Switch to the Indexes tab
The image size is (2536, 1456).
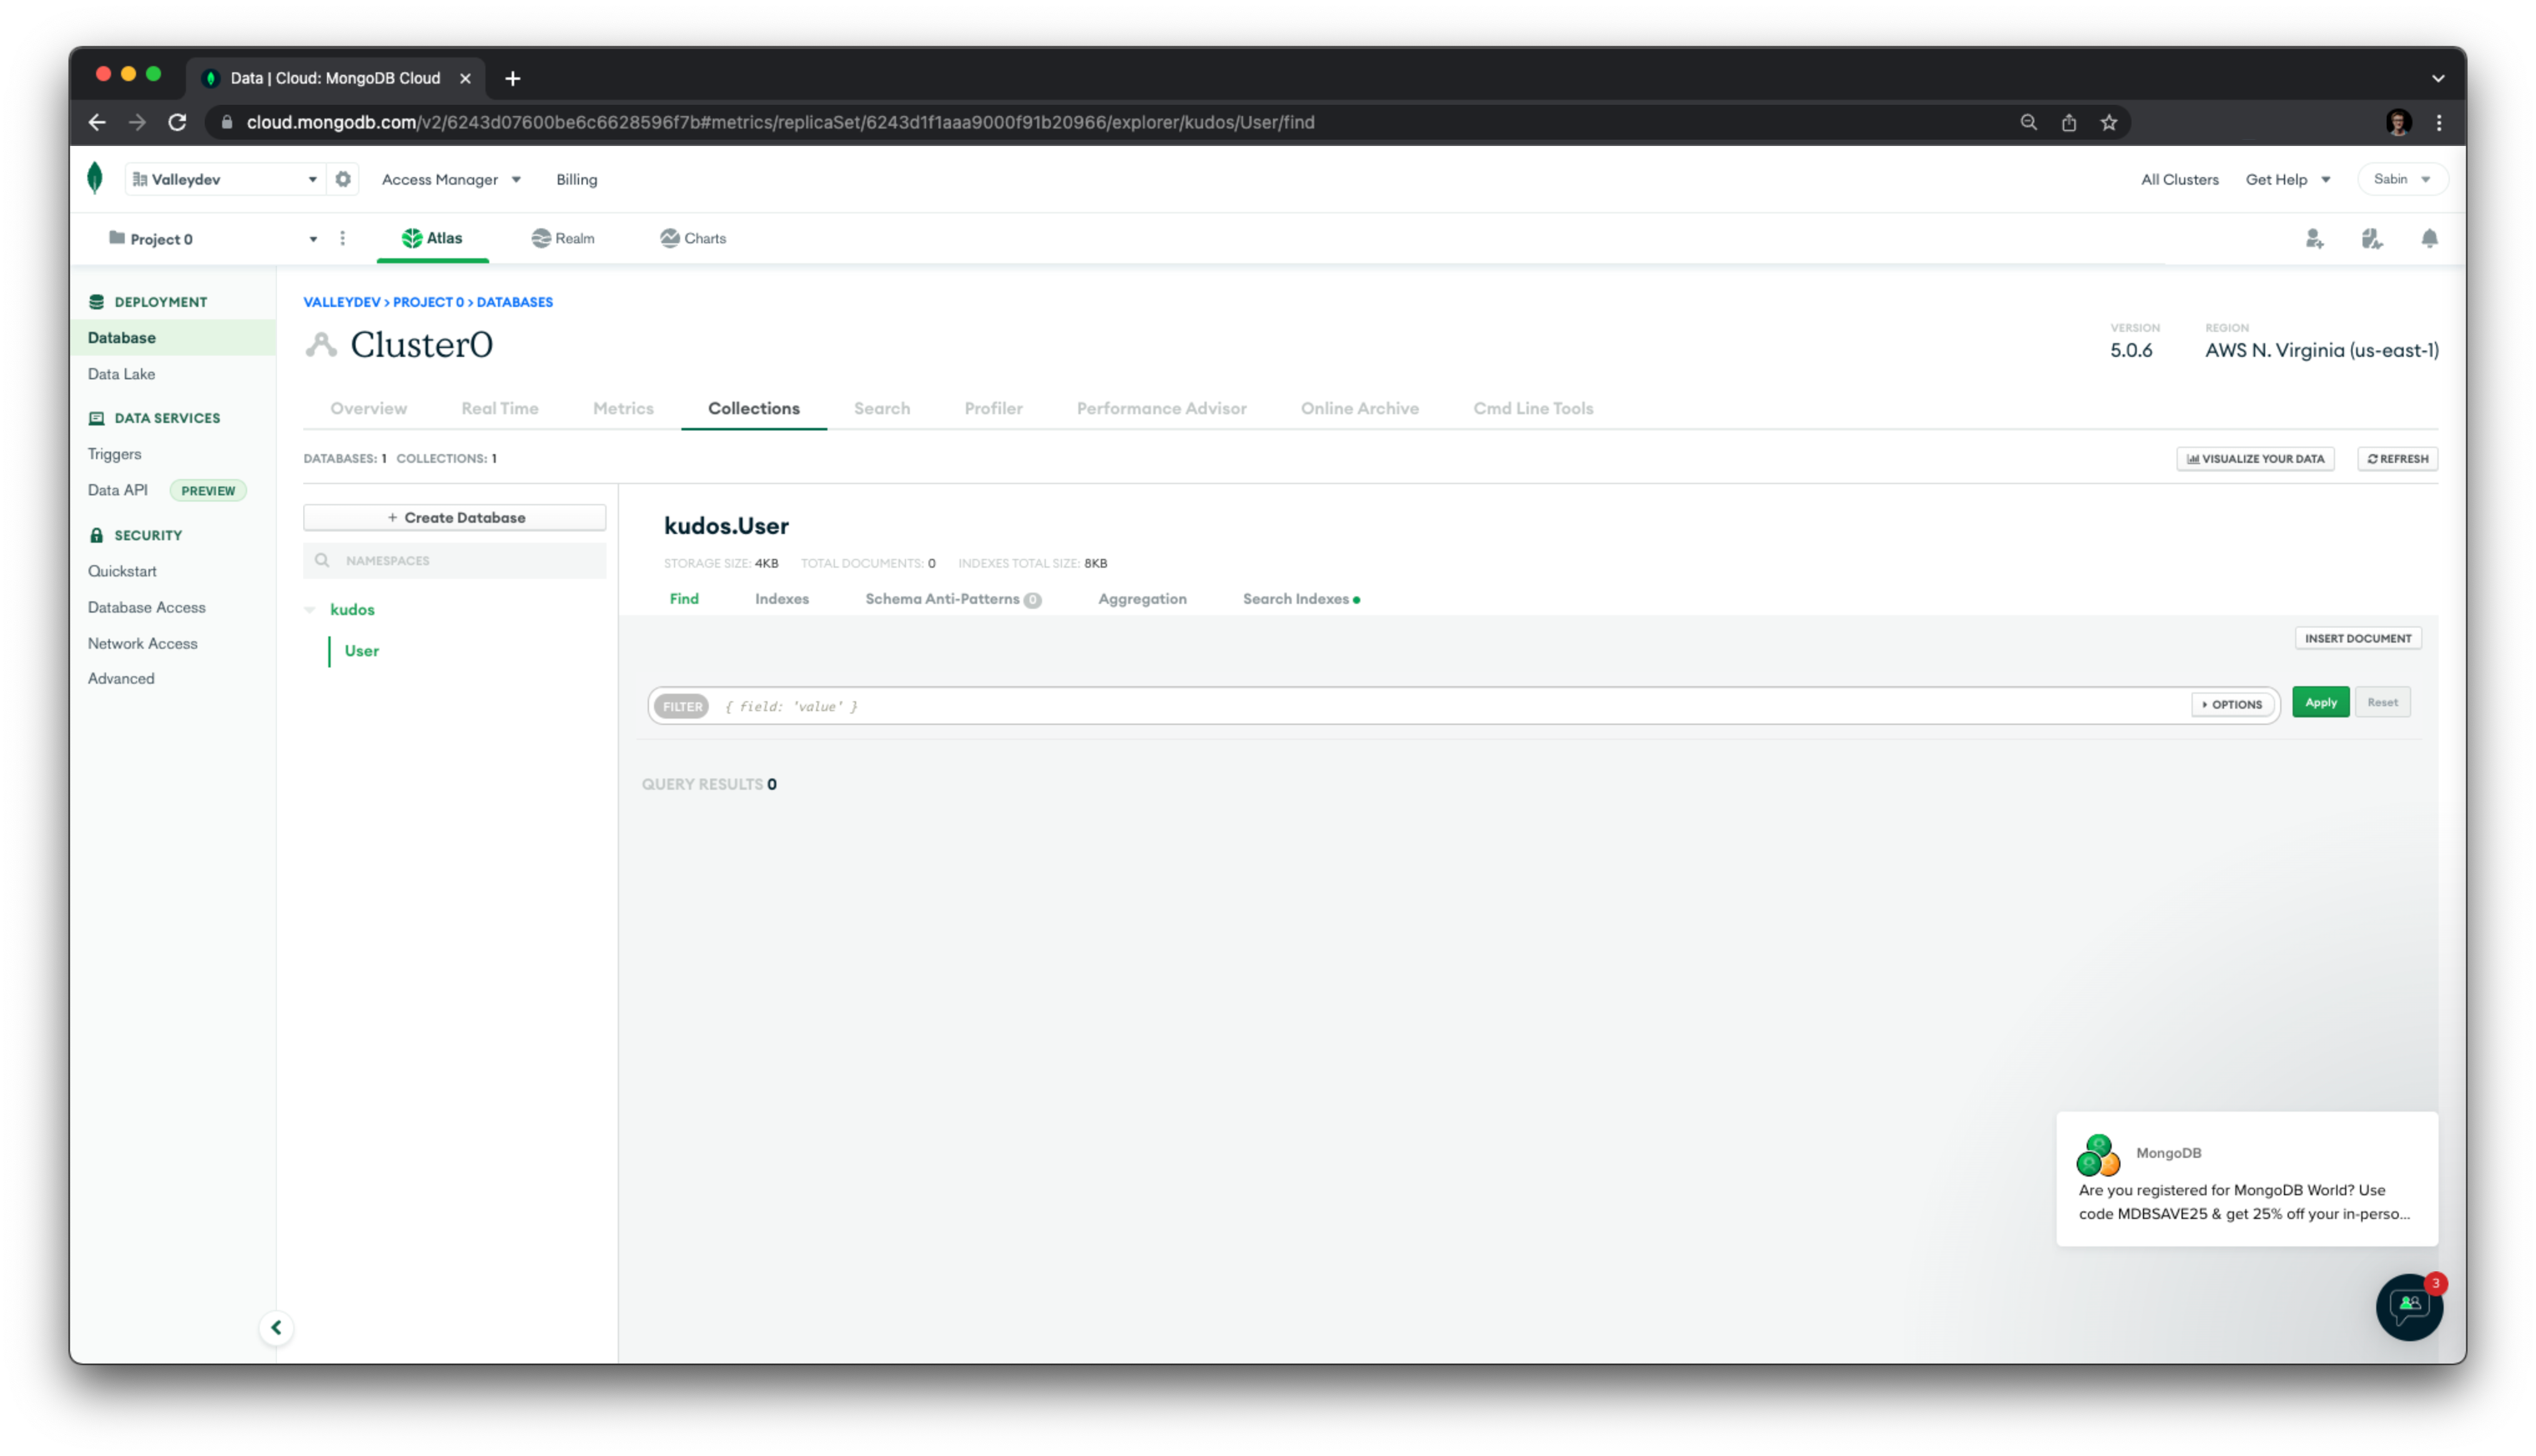coord(781,599)
